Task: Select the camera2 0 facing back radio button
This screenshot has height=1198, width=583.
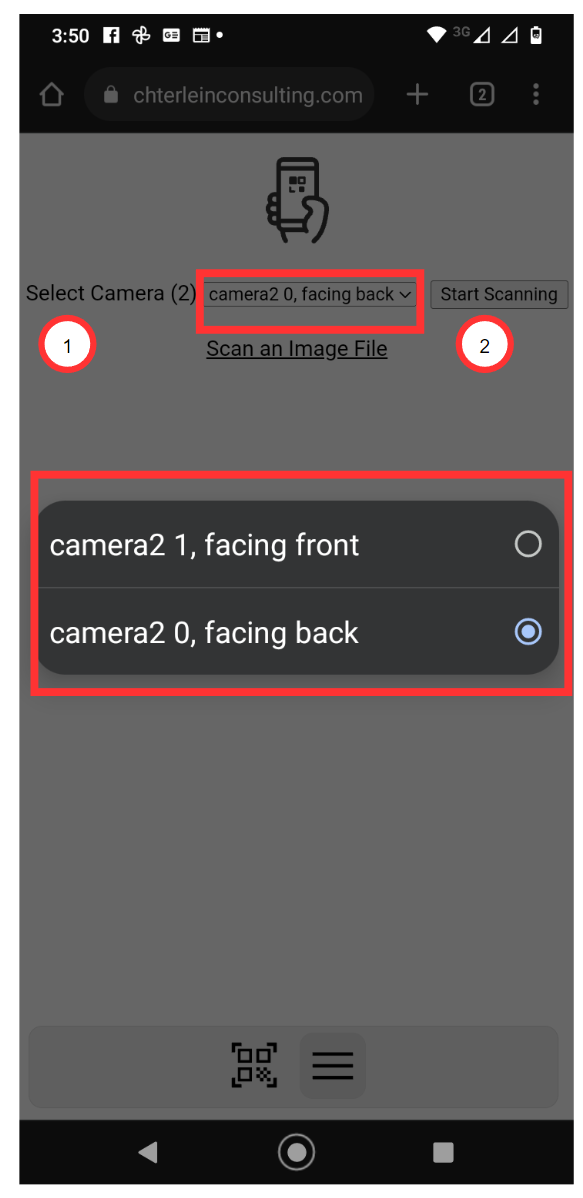Action: pyautogui.click(x=528, y=632)
